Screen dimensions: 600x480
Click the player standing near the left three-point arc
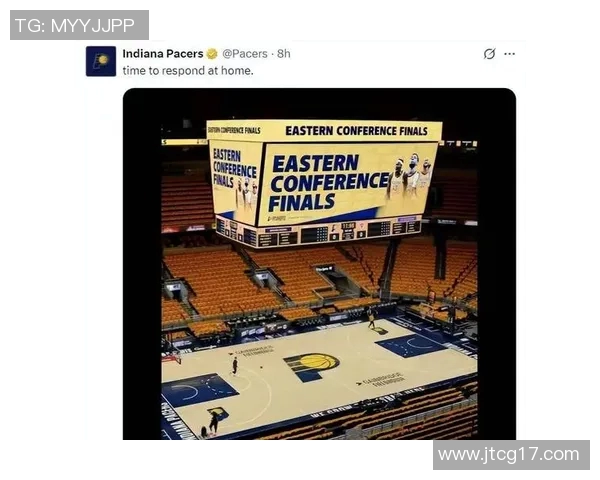(x=235, y=366)
